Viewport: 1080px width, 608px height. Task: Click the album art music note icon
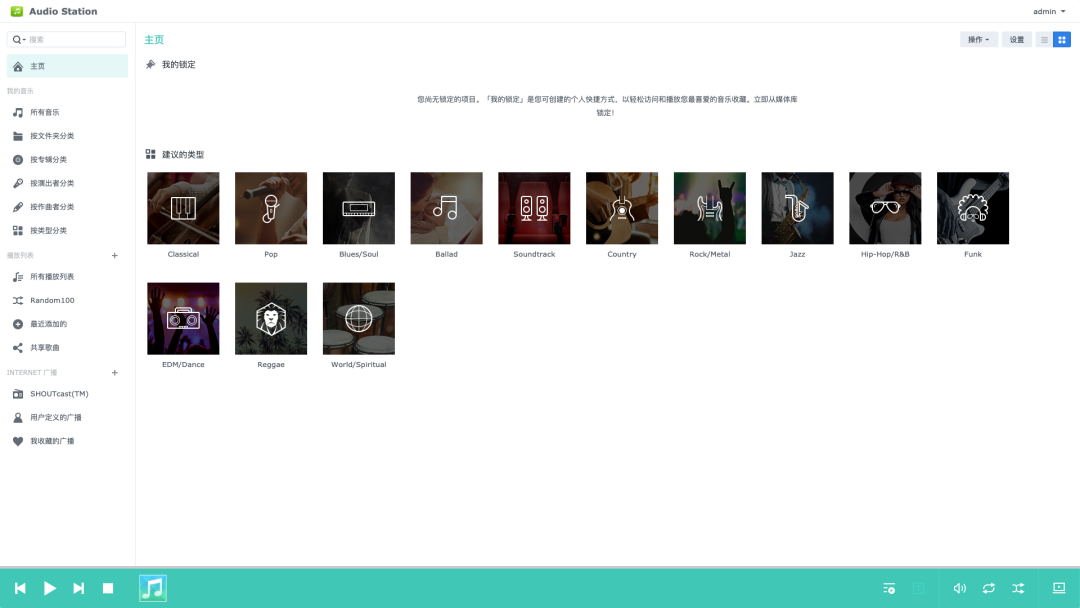(x=152, y=588)
